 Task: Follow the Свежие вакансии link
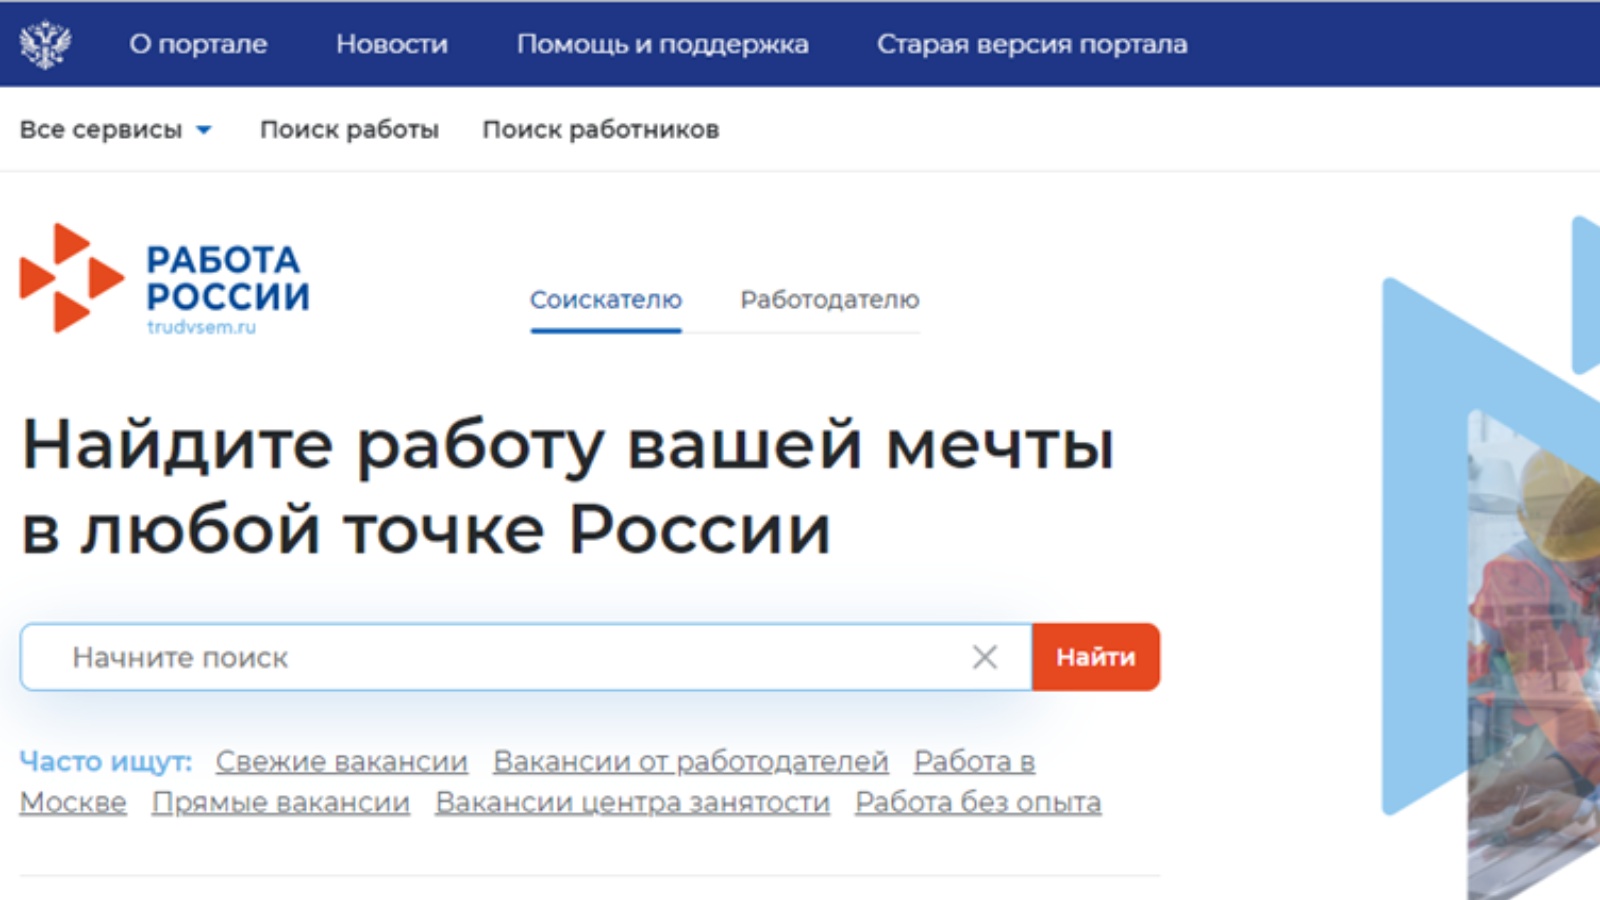pyautogui.click(x=342, y=762)
